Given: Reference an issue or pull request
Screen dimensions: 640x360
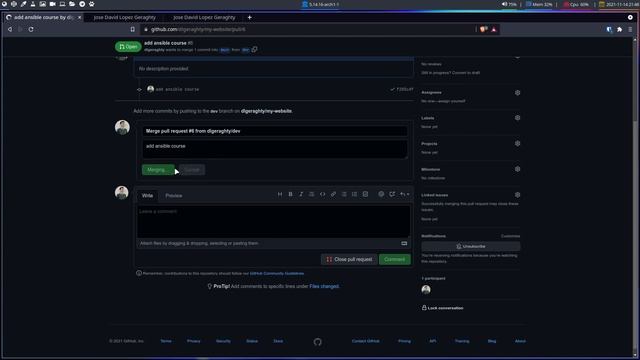Looking at the screenshot, I should click(392, 194).
